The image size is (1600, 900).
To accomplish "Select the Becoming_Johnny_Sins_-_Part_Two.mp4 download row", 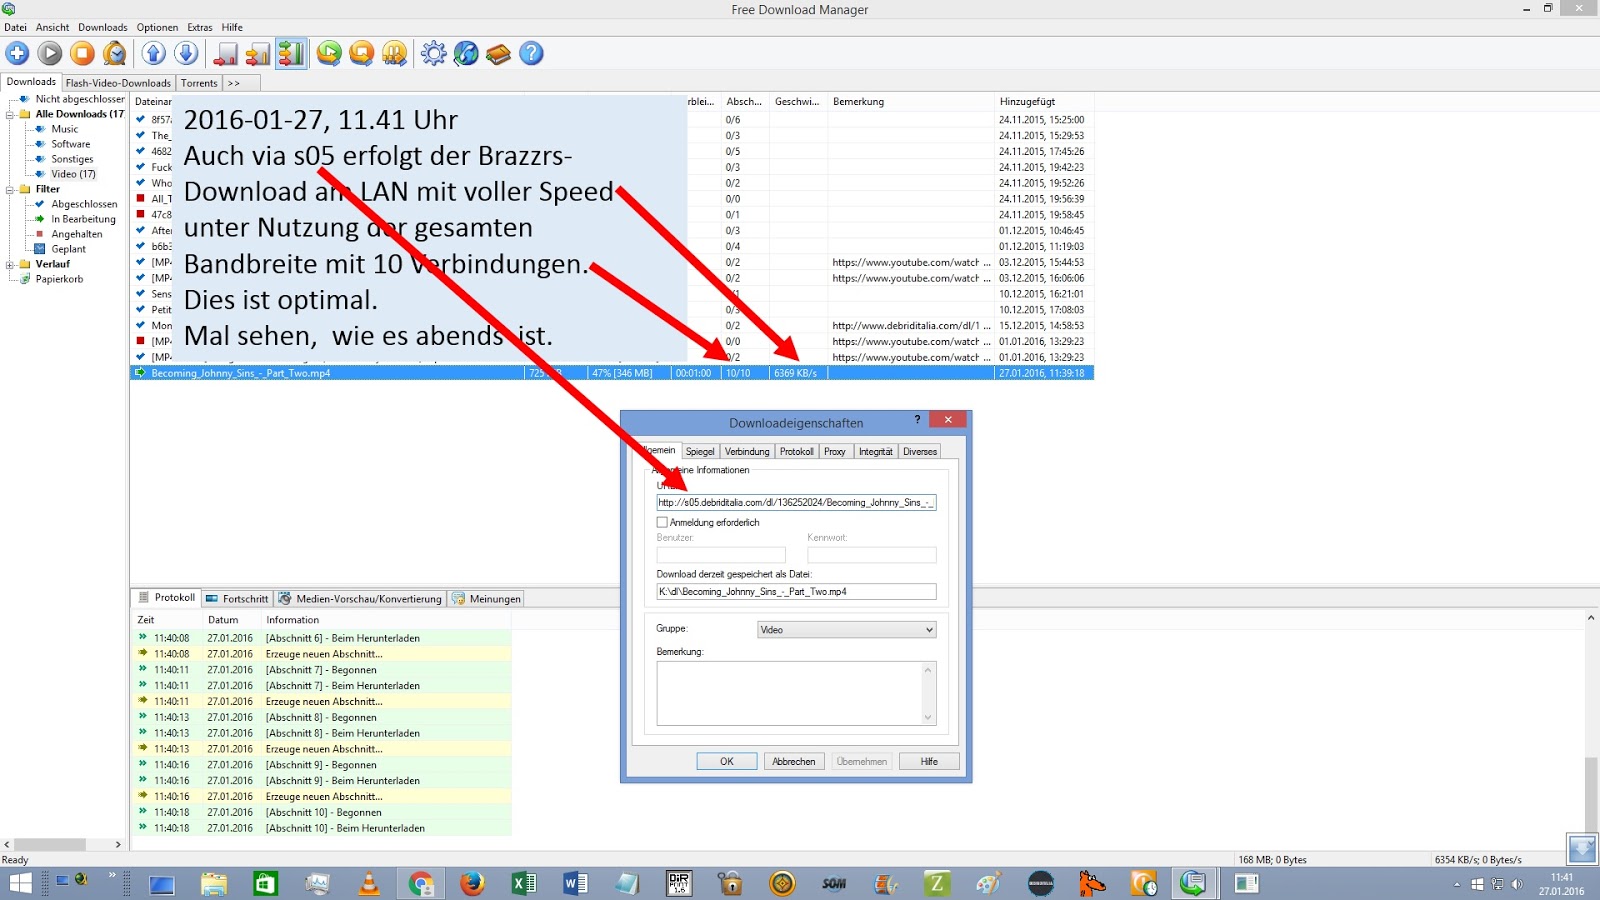I will pyautogui.click(x=612, y=373).
